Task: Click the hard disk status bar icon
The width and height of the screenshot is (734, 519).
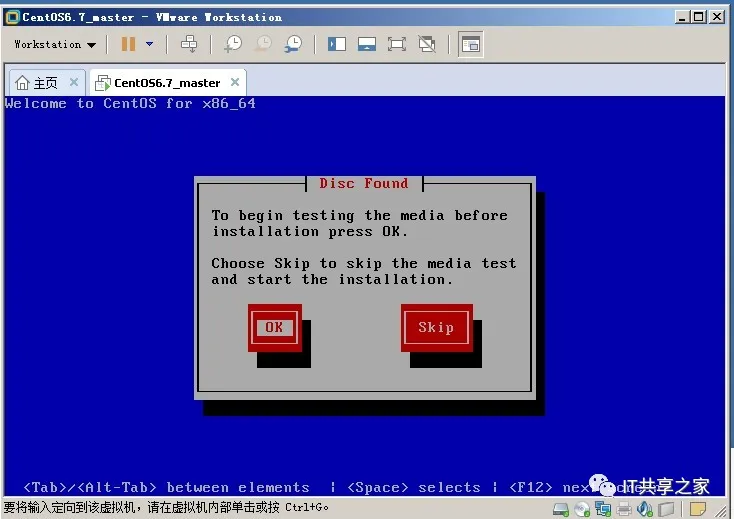Action: pyautogui.click(x=561, y=509)
